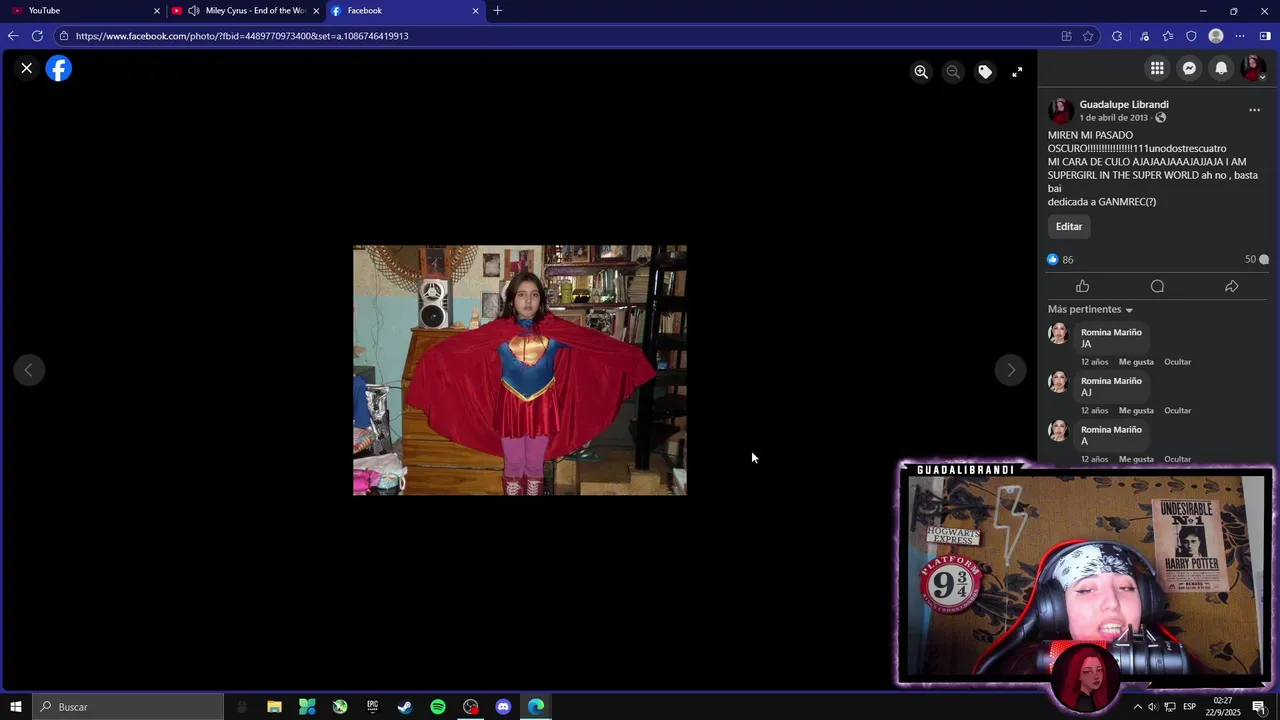Close the Miley Cyrus tab
This screenshot has height=720, width=1280.
316,11
